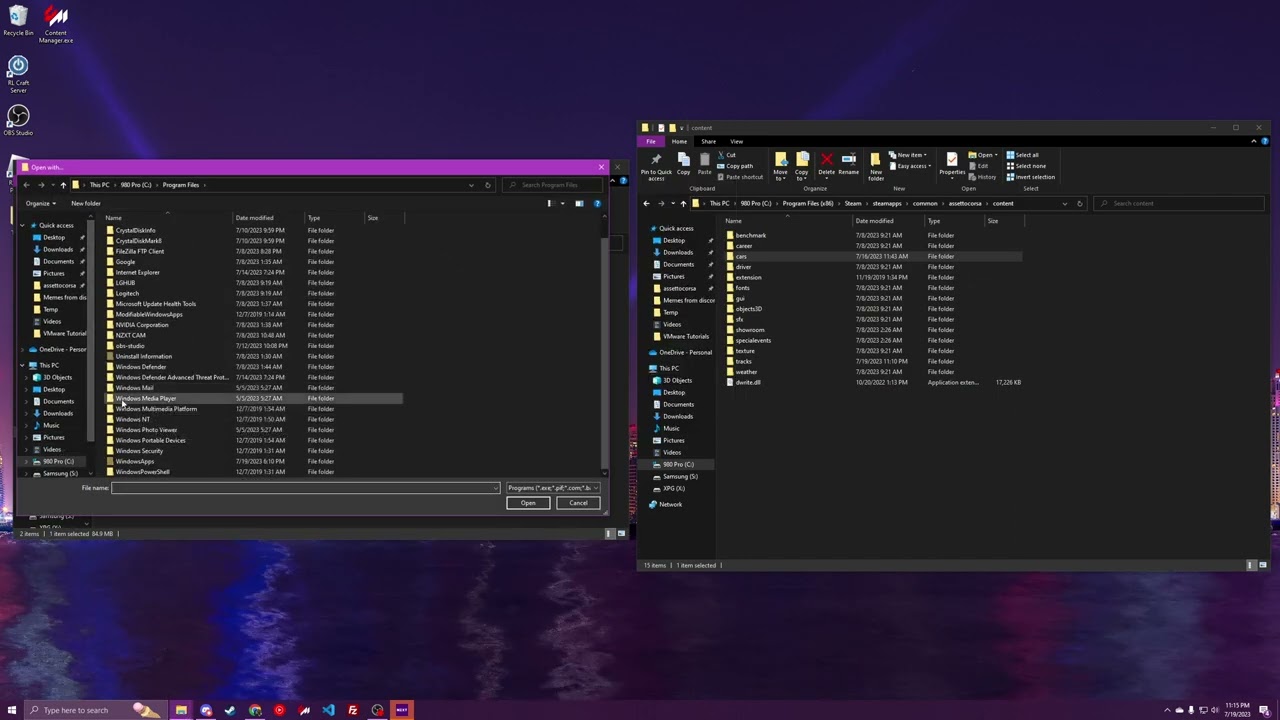The image size is (1280, 720).
Task: Switch to the View ribbon tab
Action: click(x=736, y=141)
